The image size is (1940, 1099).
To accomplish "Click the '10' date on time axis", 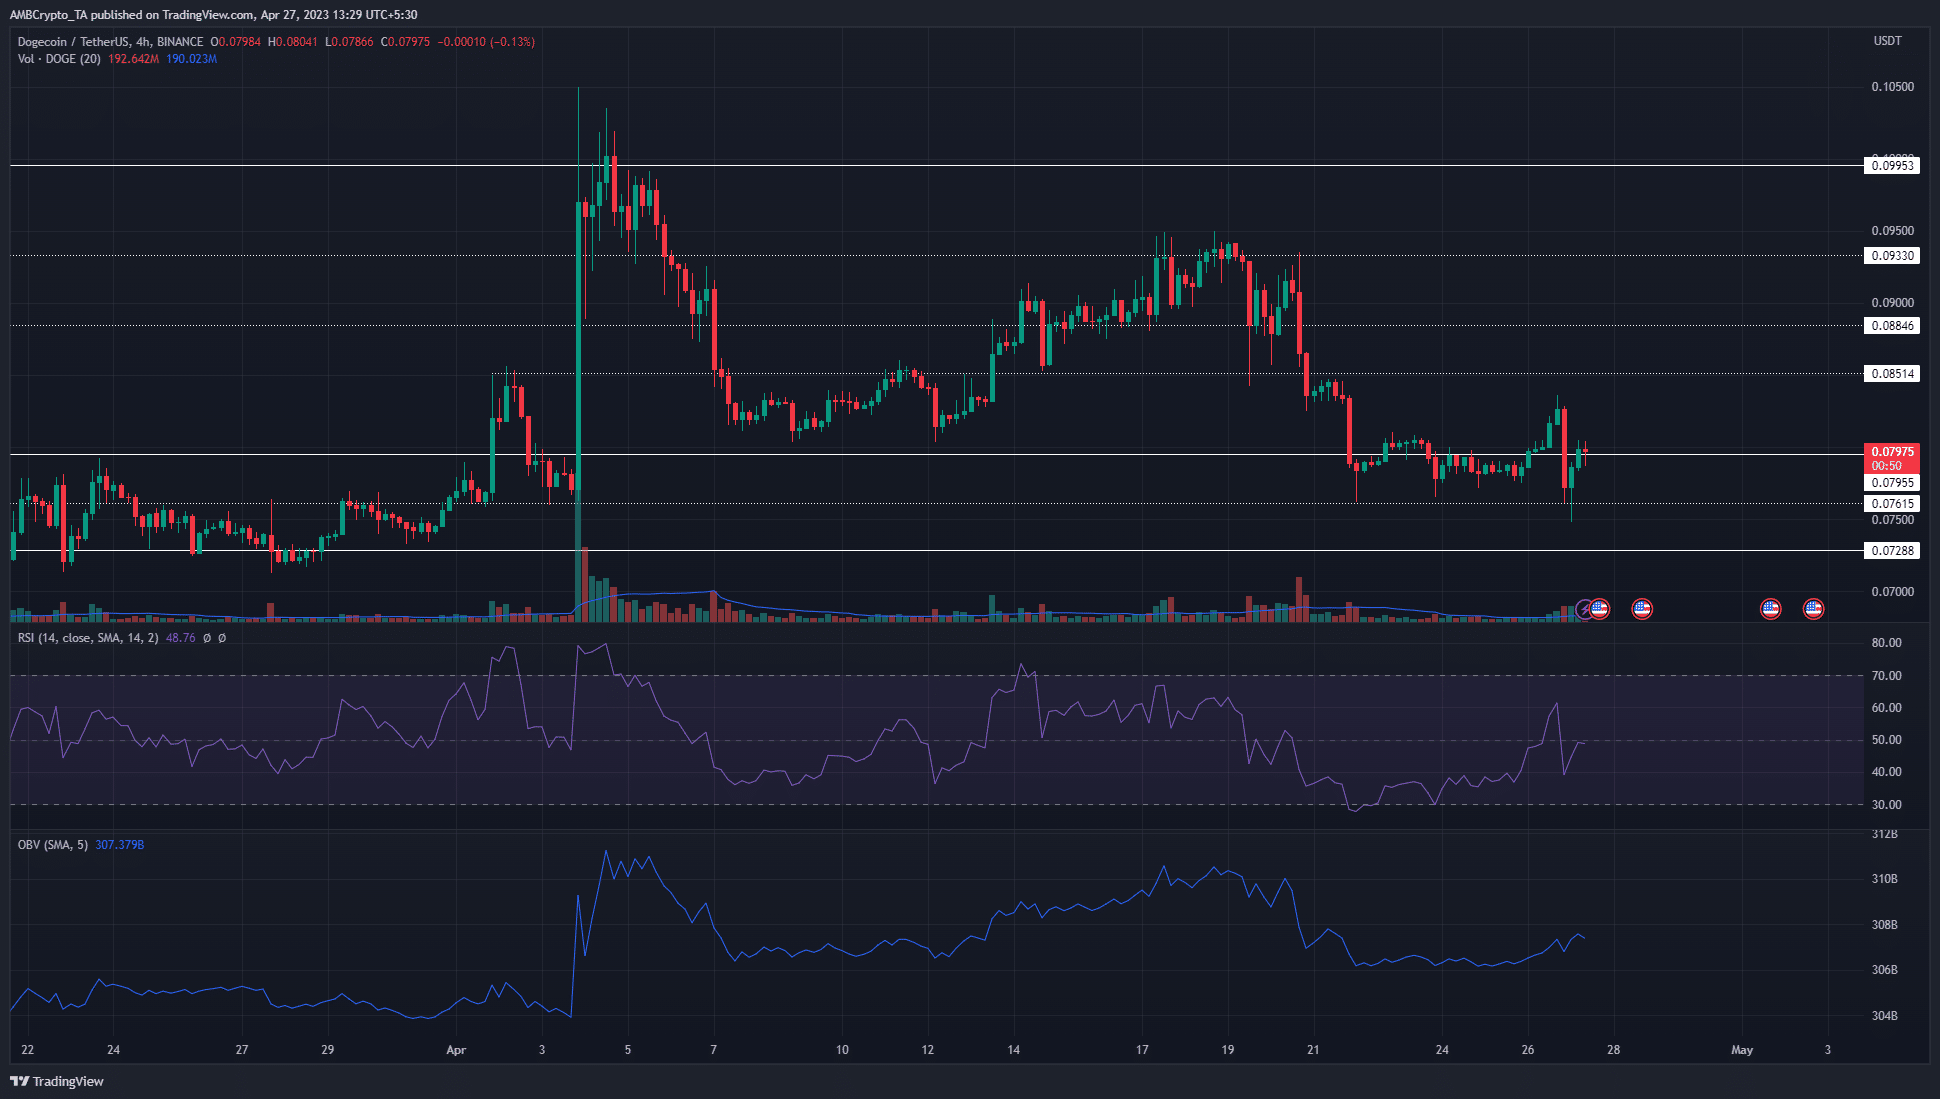I will (842, 1050).
